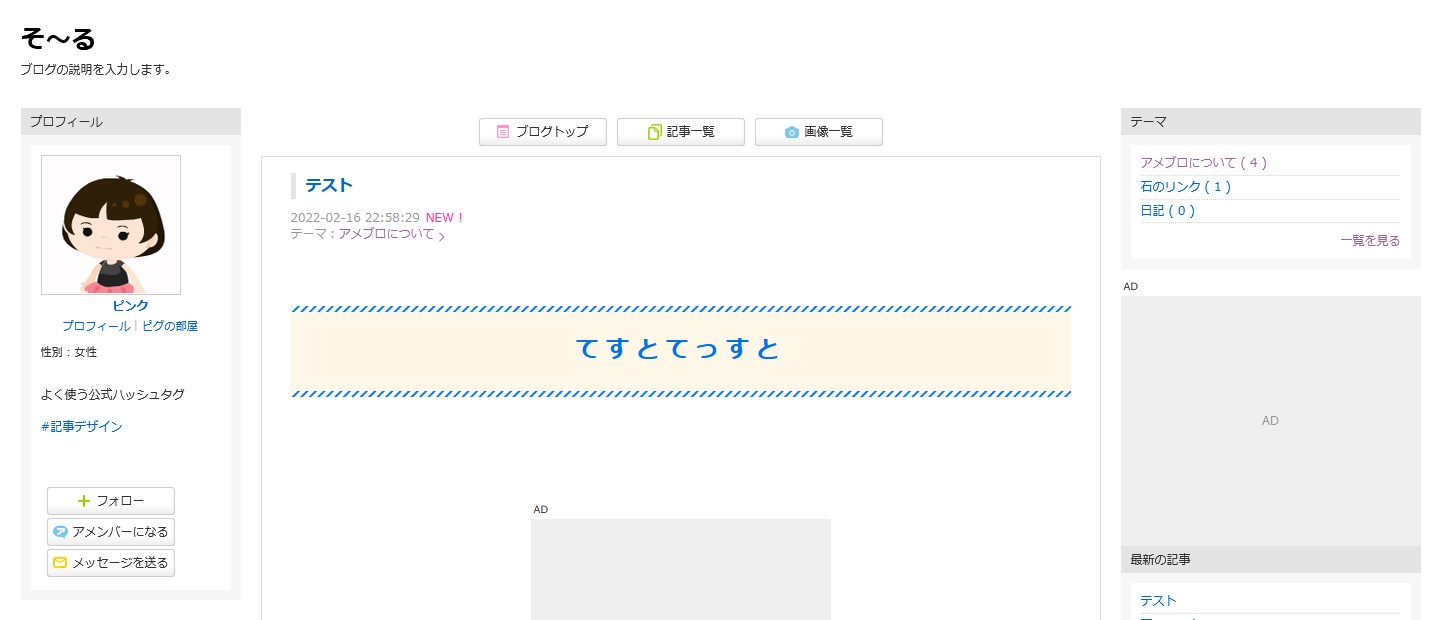Image resolution: width=1450 pixels, height=620 pixels.
Task: Click the pink document icon beside ブログトップ
Action: (x=503, y=132)
